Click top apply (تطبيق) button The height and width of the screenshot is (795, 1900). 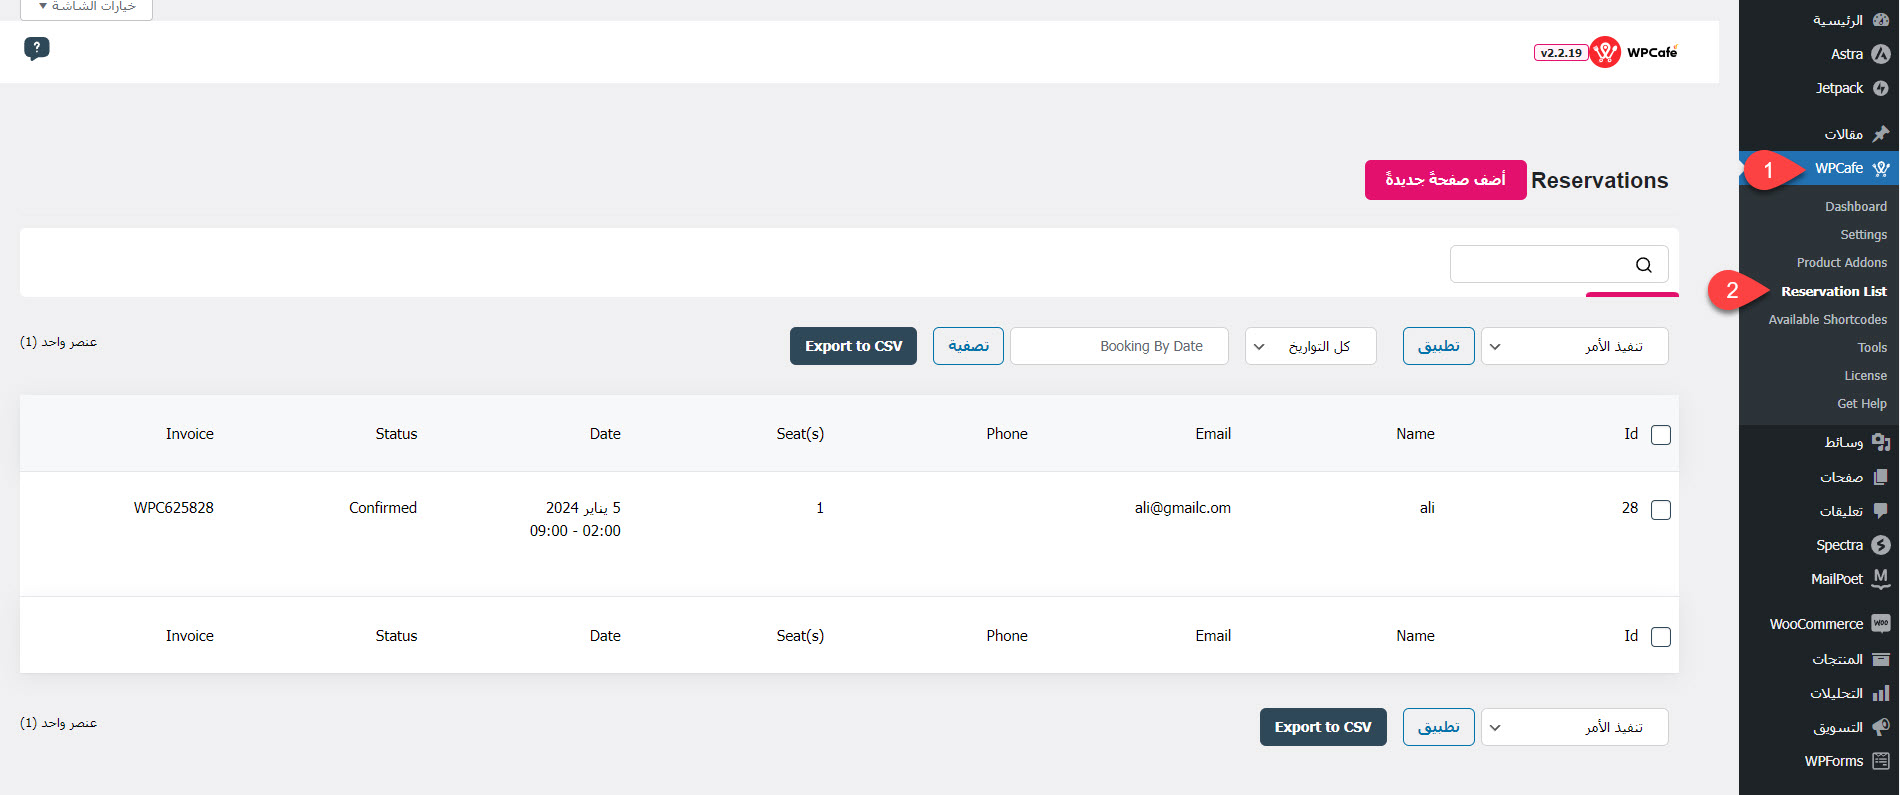pyautogui.click(x=1438, y=346)
